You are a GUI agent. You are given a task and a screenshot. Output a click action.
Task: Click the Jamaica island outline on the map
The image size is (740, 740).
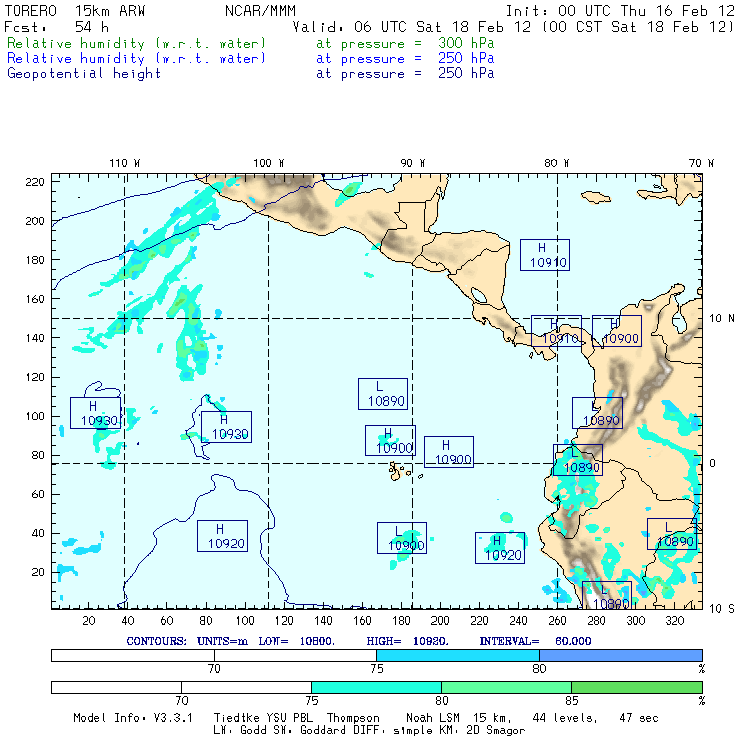tap(596, 197)
